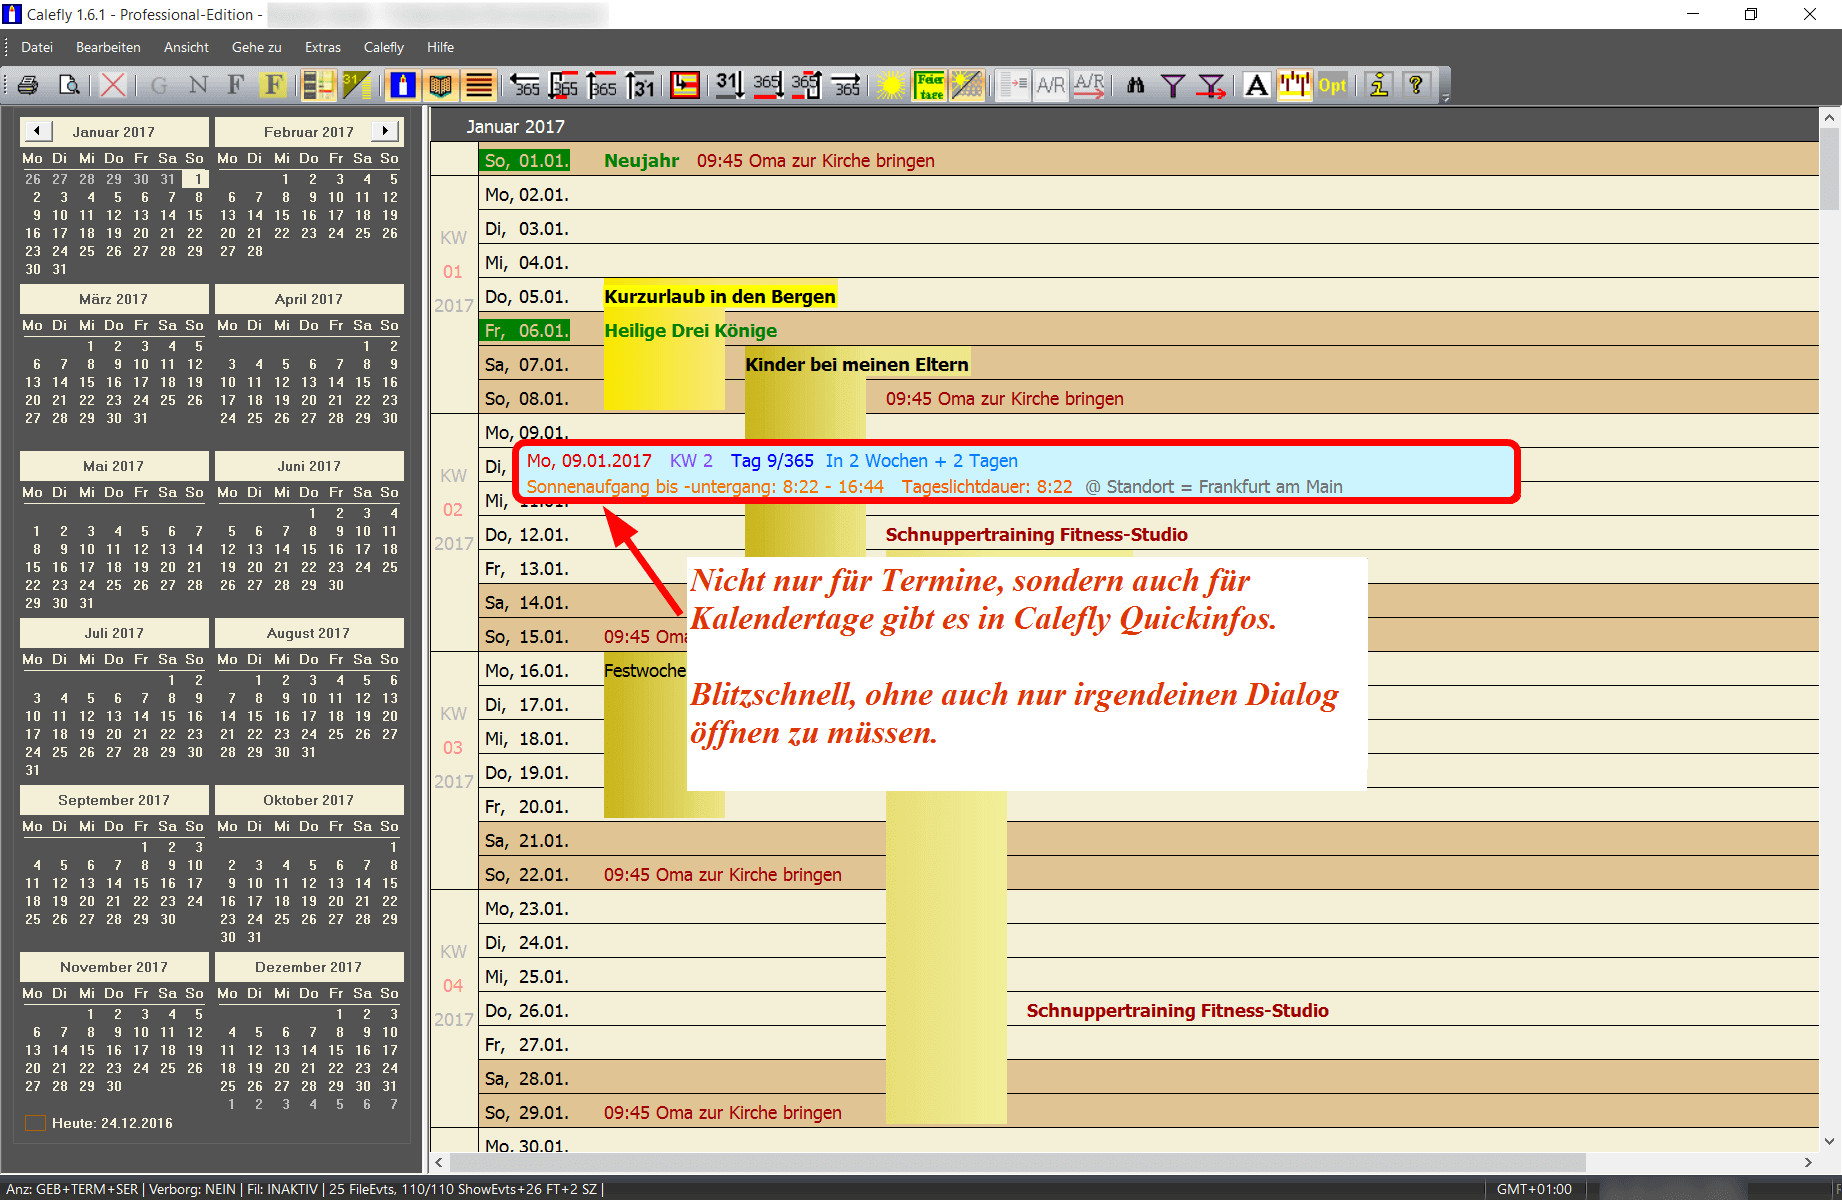1842x1200 pixels.
Task: Click the 365 down-arrow with red underline icon
Action: [x=768, y=85]
